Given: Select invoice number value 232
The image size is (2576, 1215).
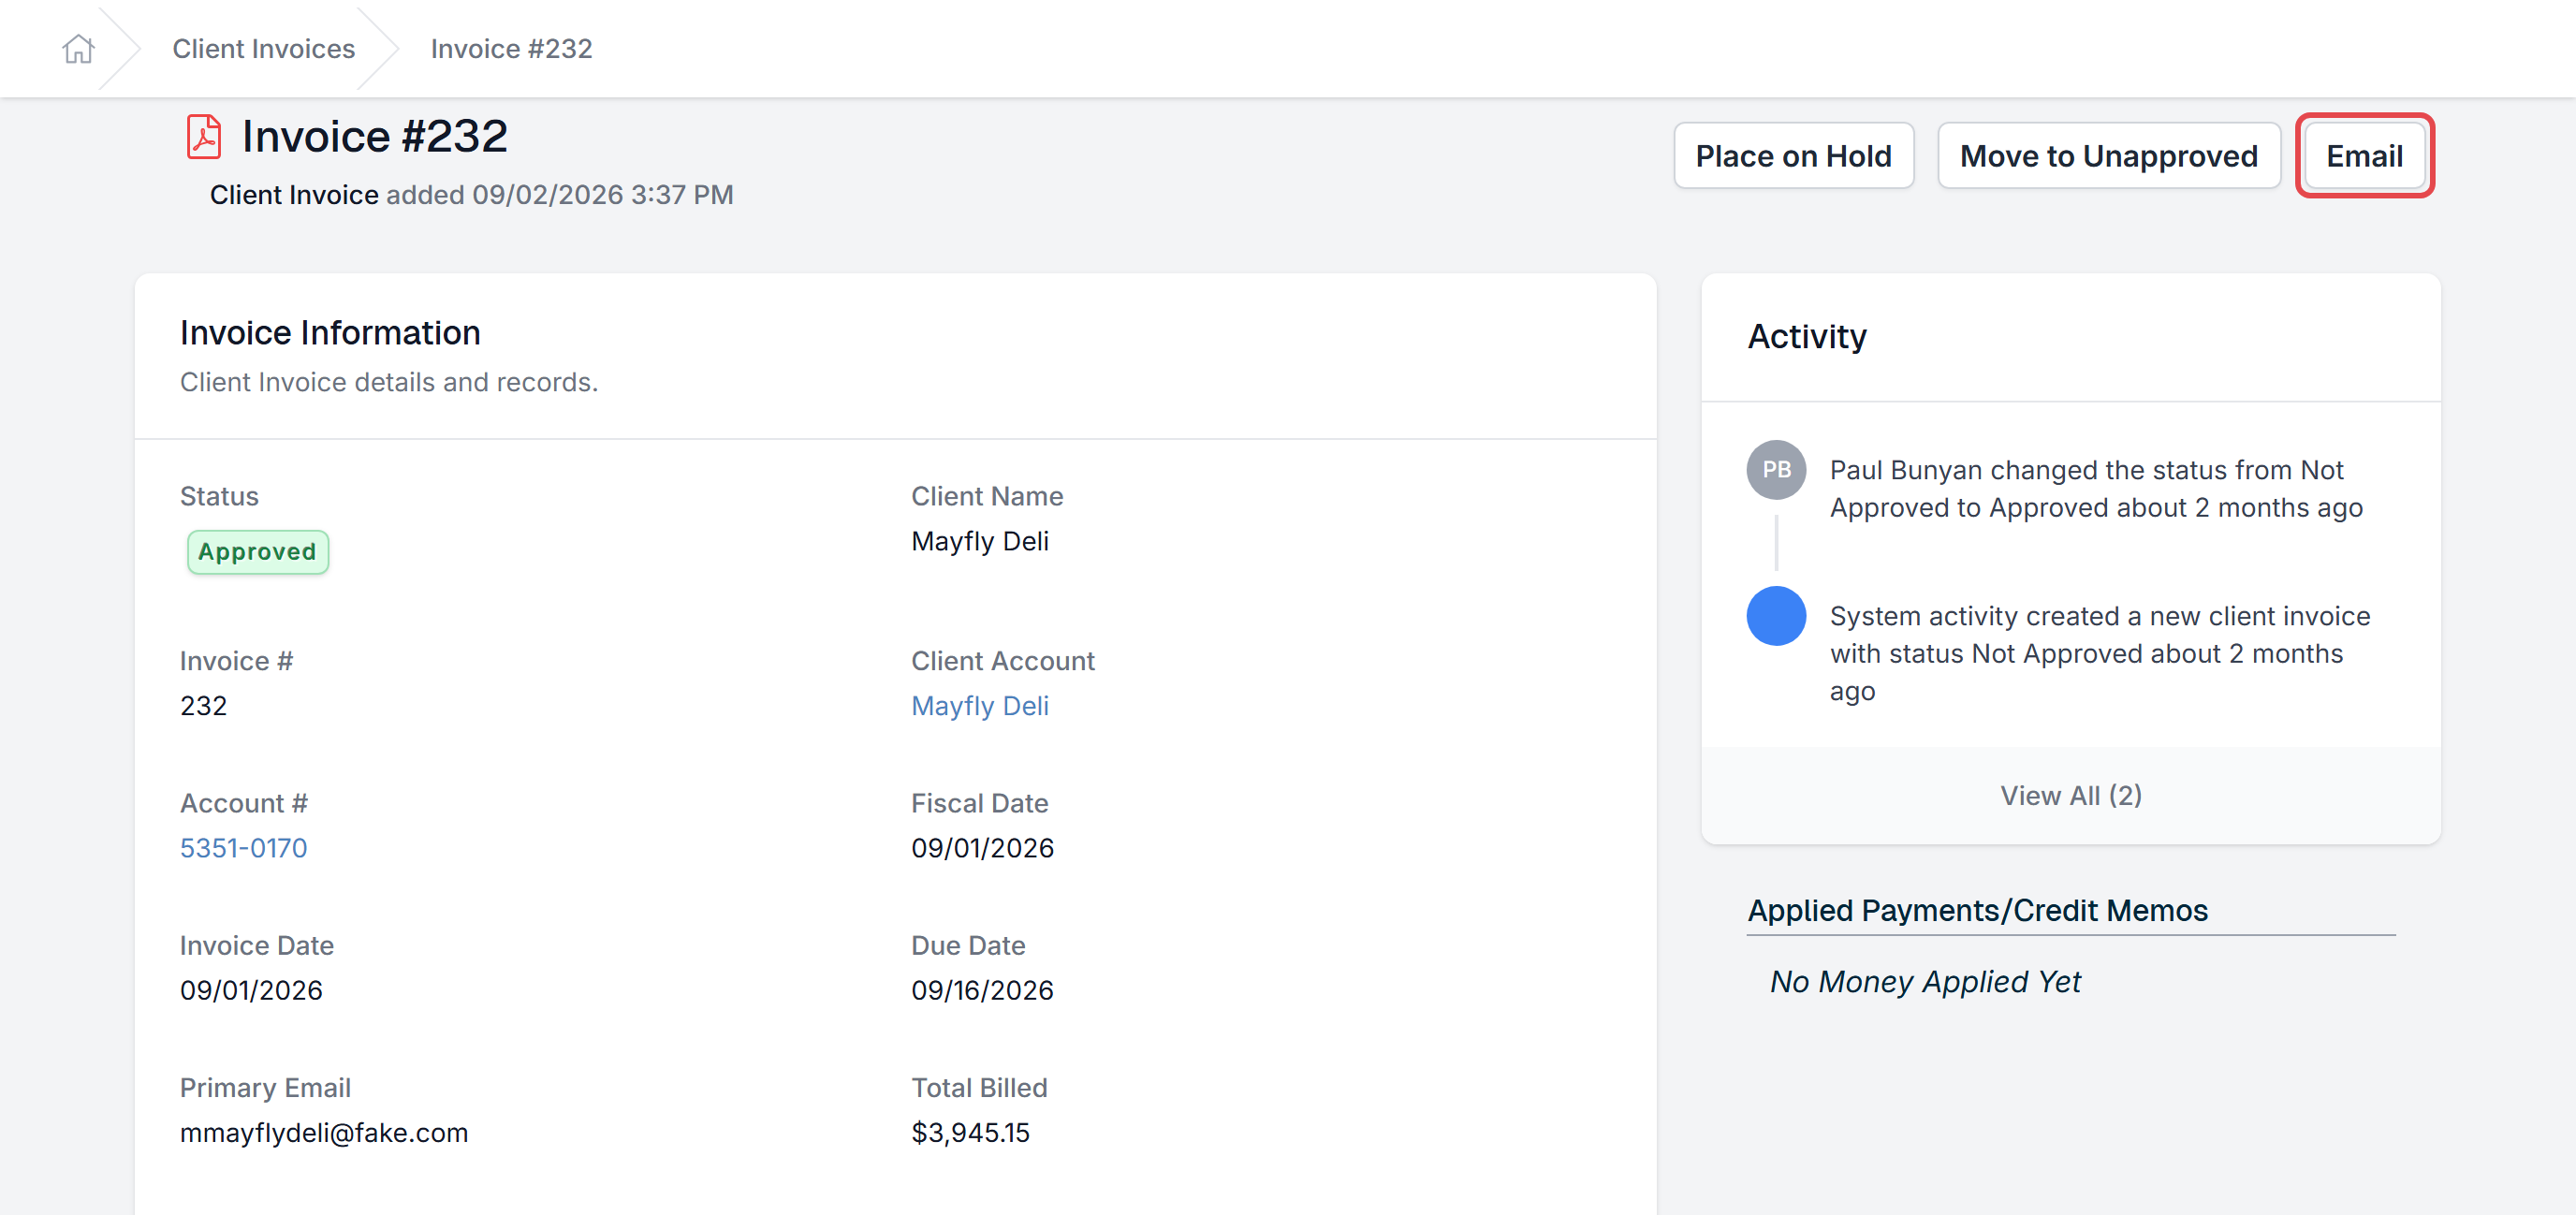Looking at the screenshot, I should 203,706.
